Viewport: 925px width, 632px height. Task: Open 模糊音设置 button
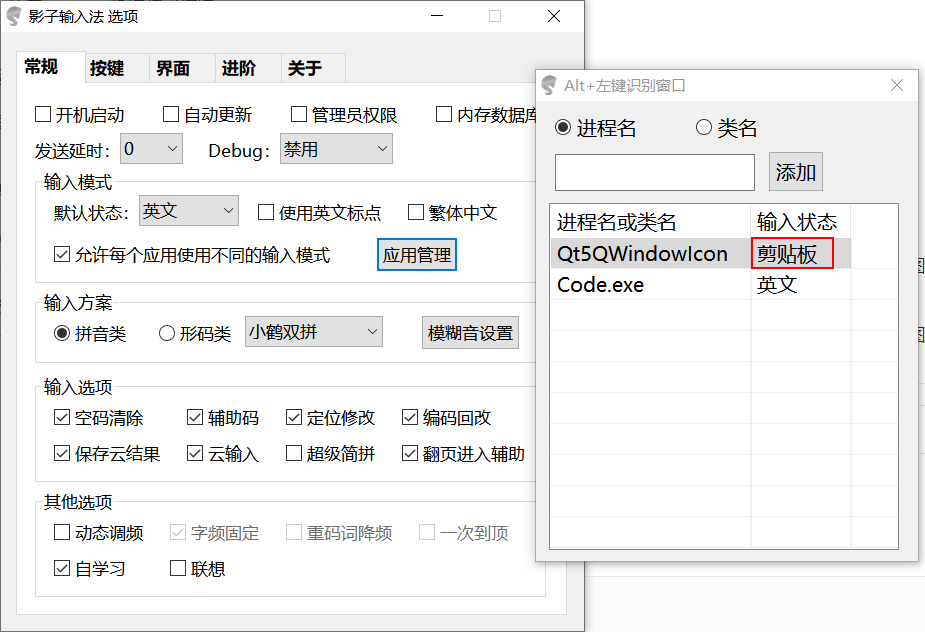470,333
